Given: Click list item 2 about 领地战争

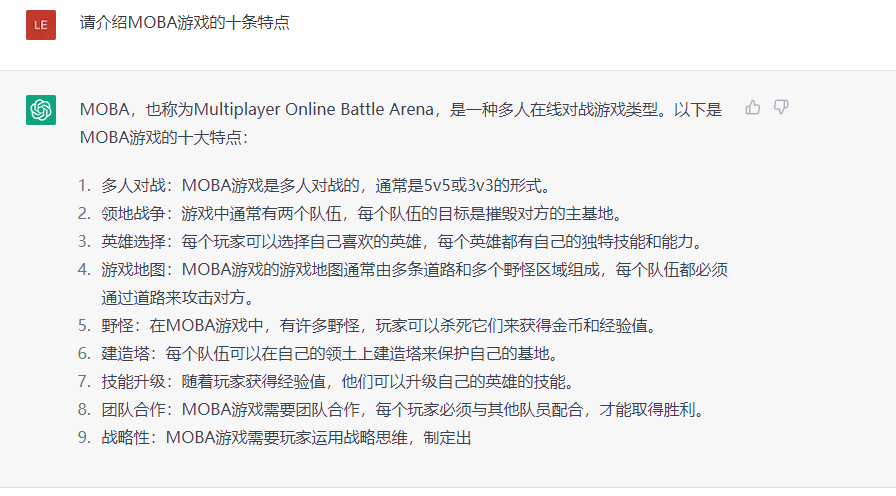Looking at the screenshot, I should click(362, 214).
